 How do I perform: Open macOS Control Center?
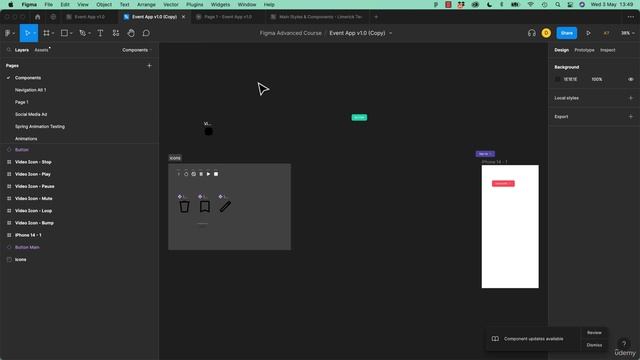click(570, 4)
